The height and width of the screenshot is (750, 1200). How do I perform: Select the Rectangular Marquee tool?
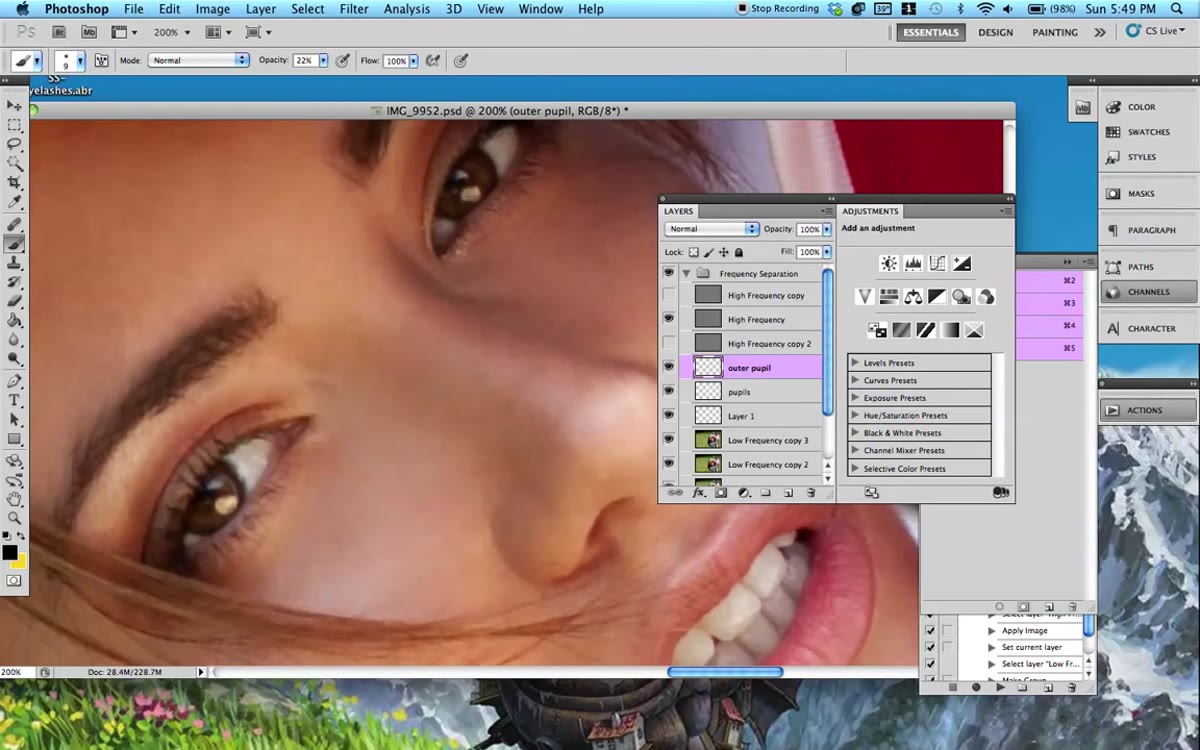pos(14,125)
